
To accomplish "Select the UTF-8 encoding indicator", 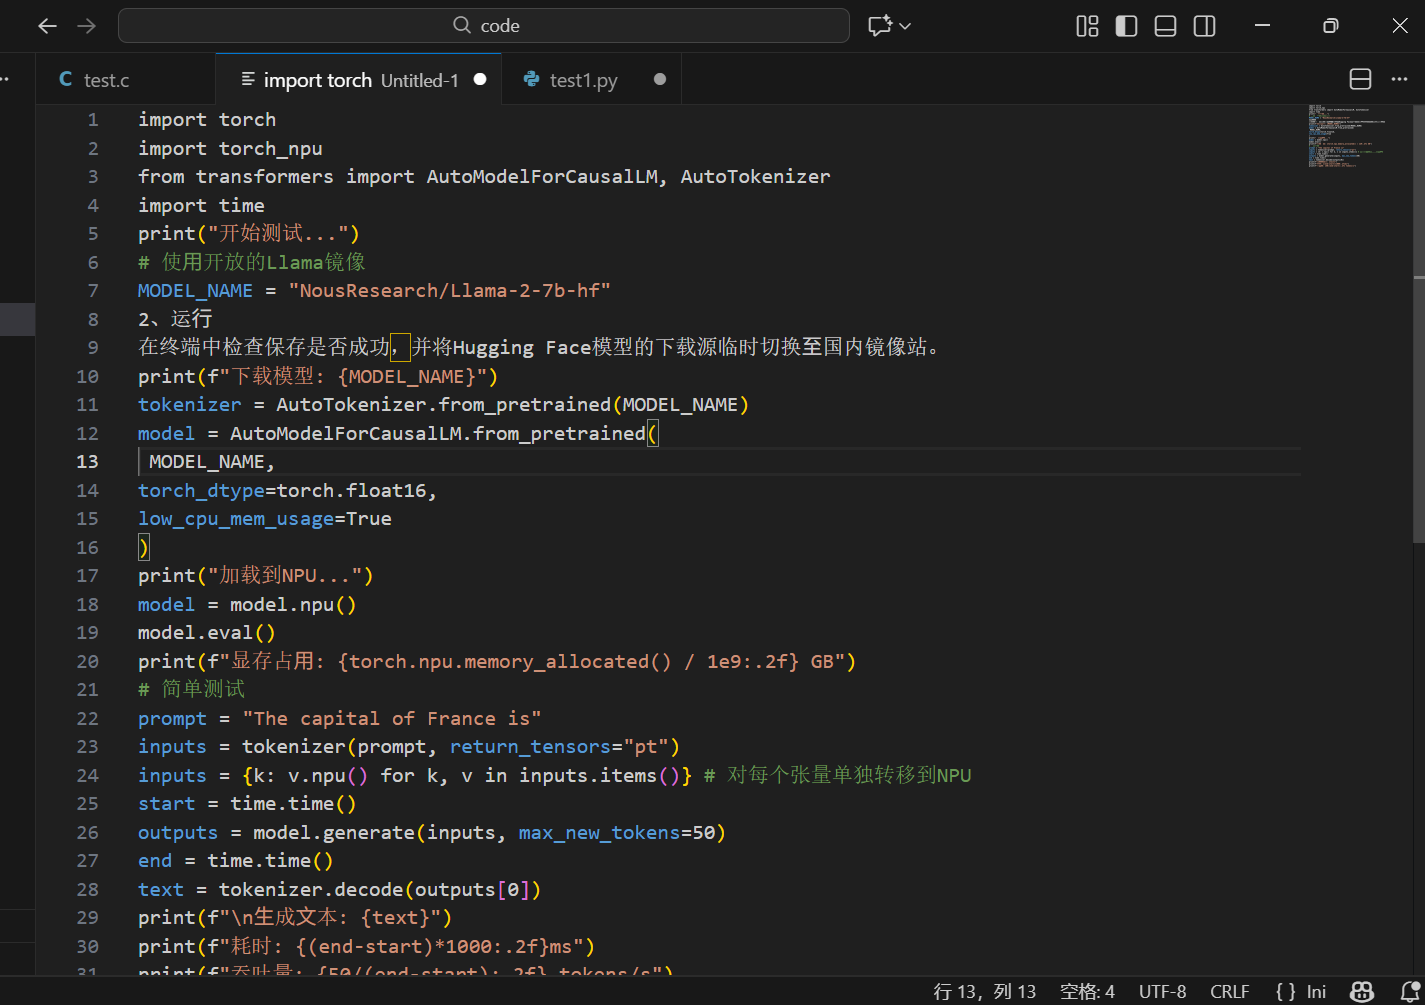I will click(1163, 991).
